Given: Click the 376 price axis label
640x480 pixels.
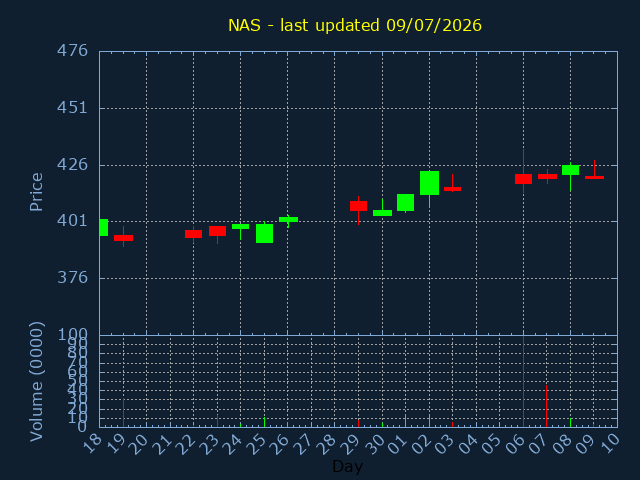Looking at the screenshot, I should (72, 278).
